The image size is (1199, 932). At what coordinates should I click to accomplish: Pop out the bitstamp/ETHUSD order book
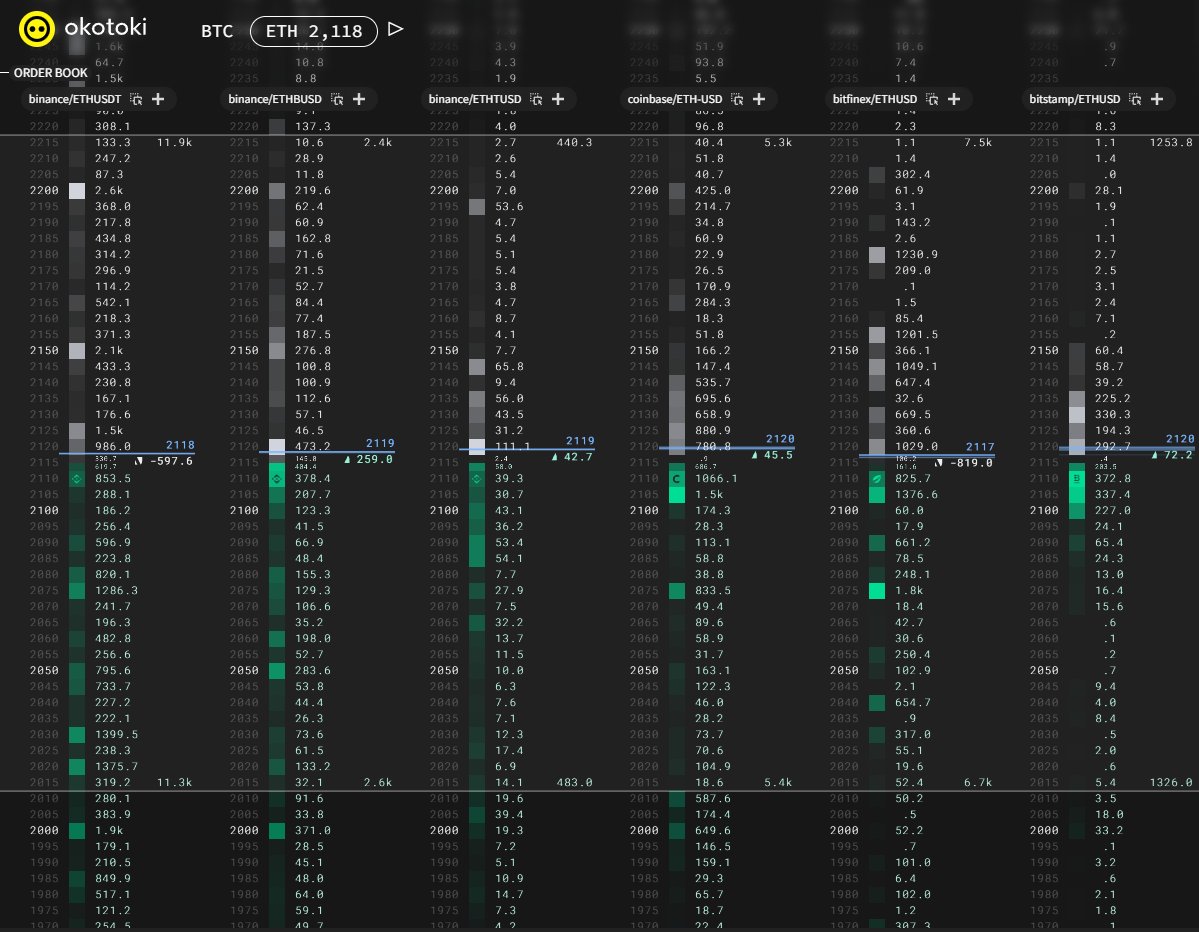click(x=1135, y=100)
